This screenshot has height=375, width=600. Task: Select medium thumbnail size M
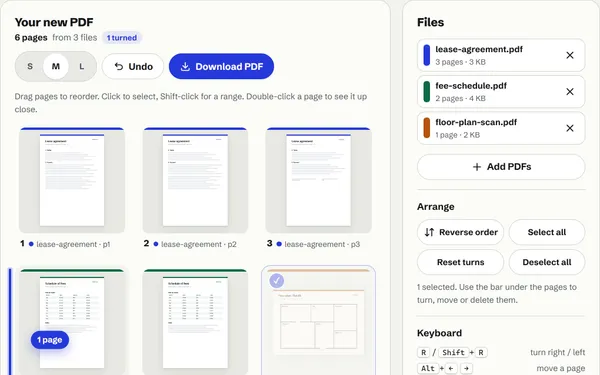[56, 67]
